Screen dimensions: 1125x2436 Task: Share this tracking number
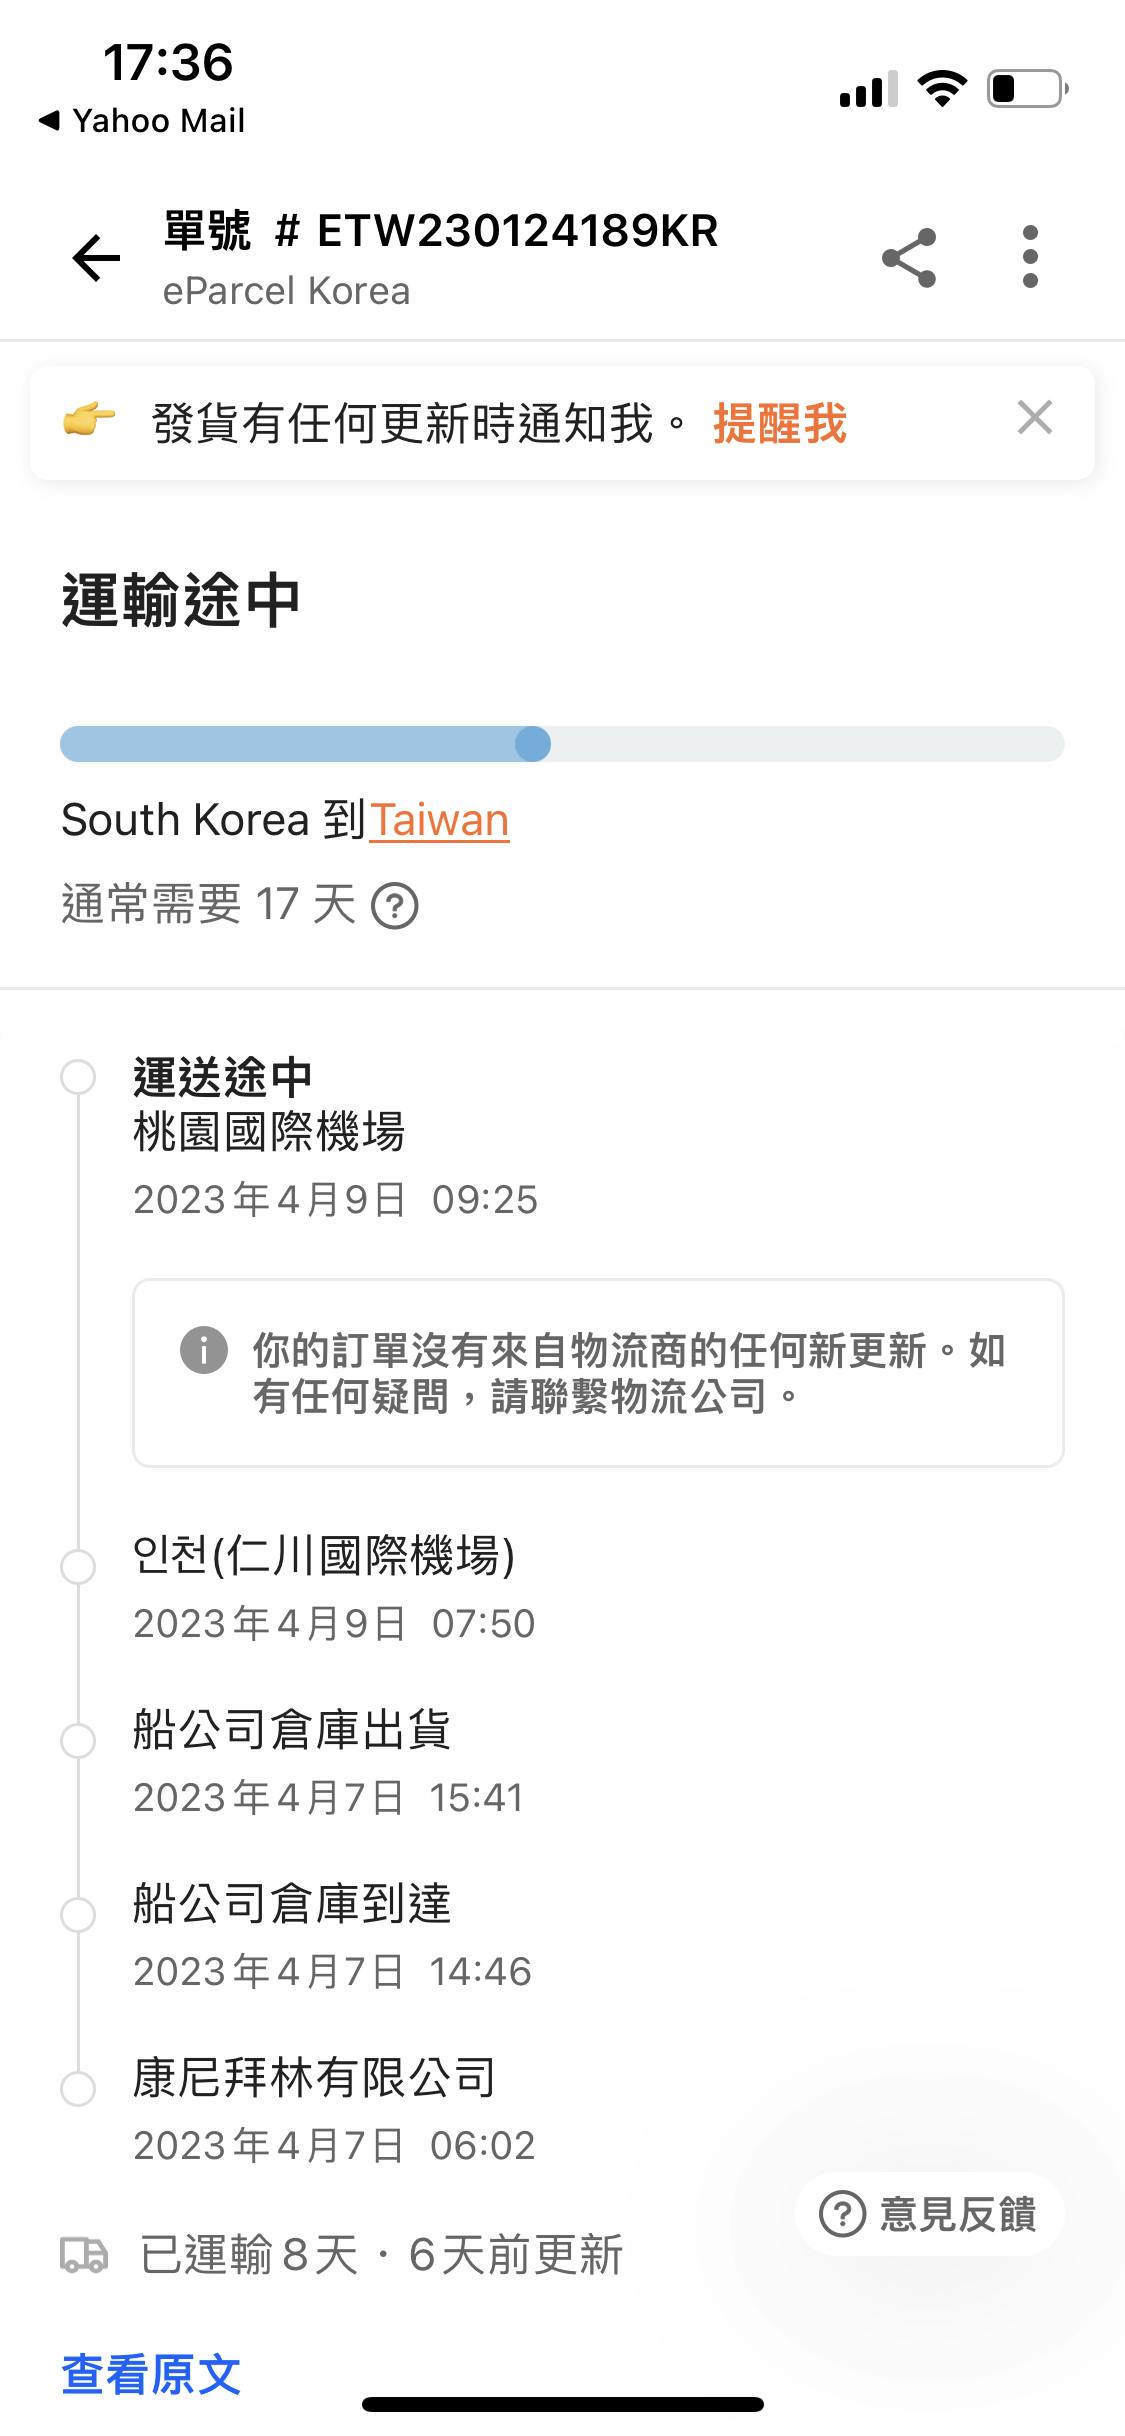coord(909,258)
